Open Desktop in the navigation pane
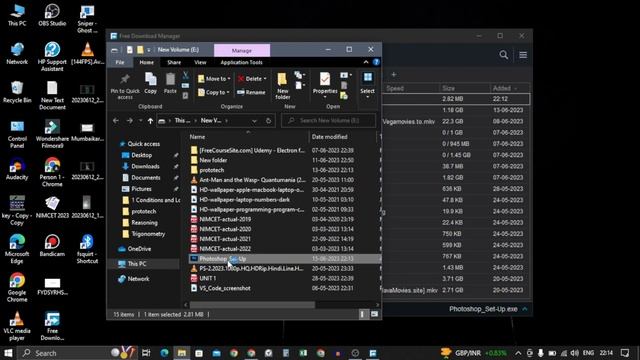Screen dimensions: 640x360 (137, 155)
